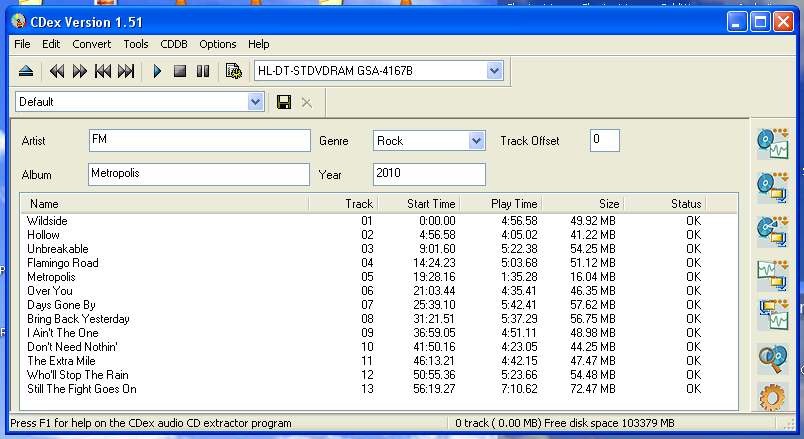Screen dimensions: 804x439
Task: Open the Genre dropdown showing Rock
Action: (476, 141)
